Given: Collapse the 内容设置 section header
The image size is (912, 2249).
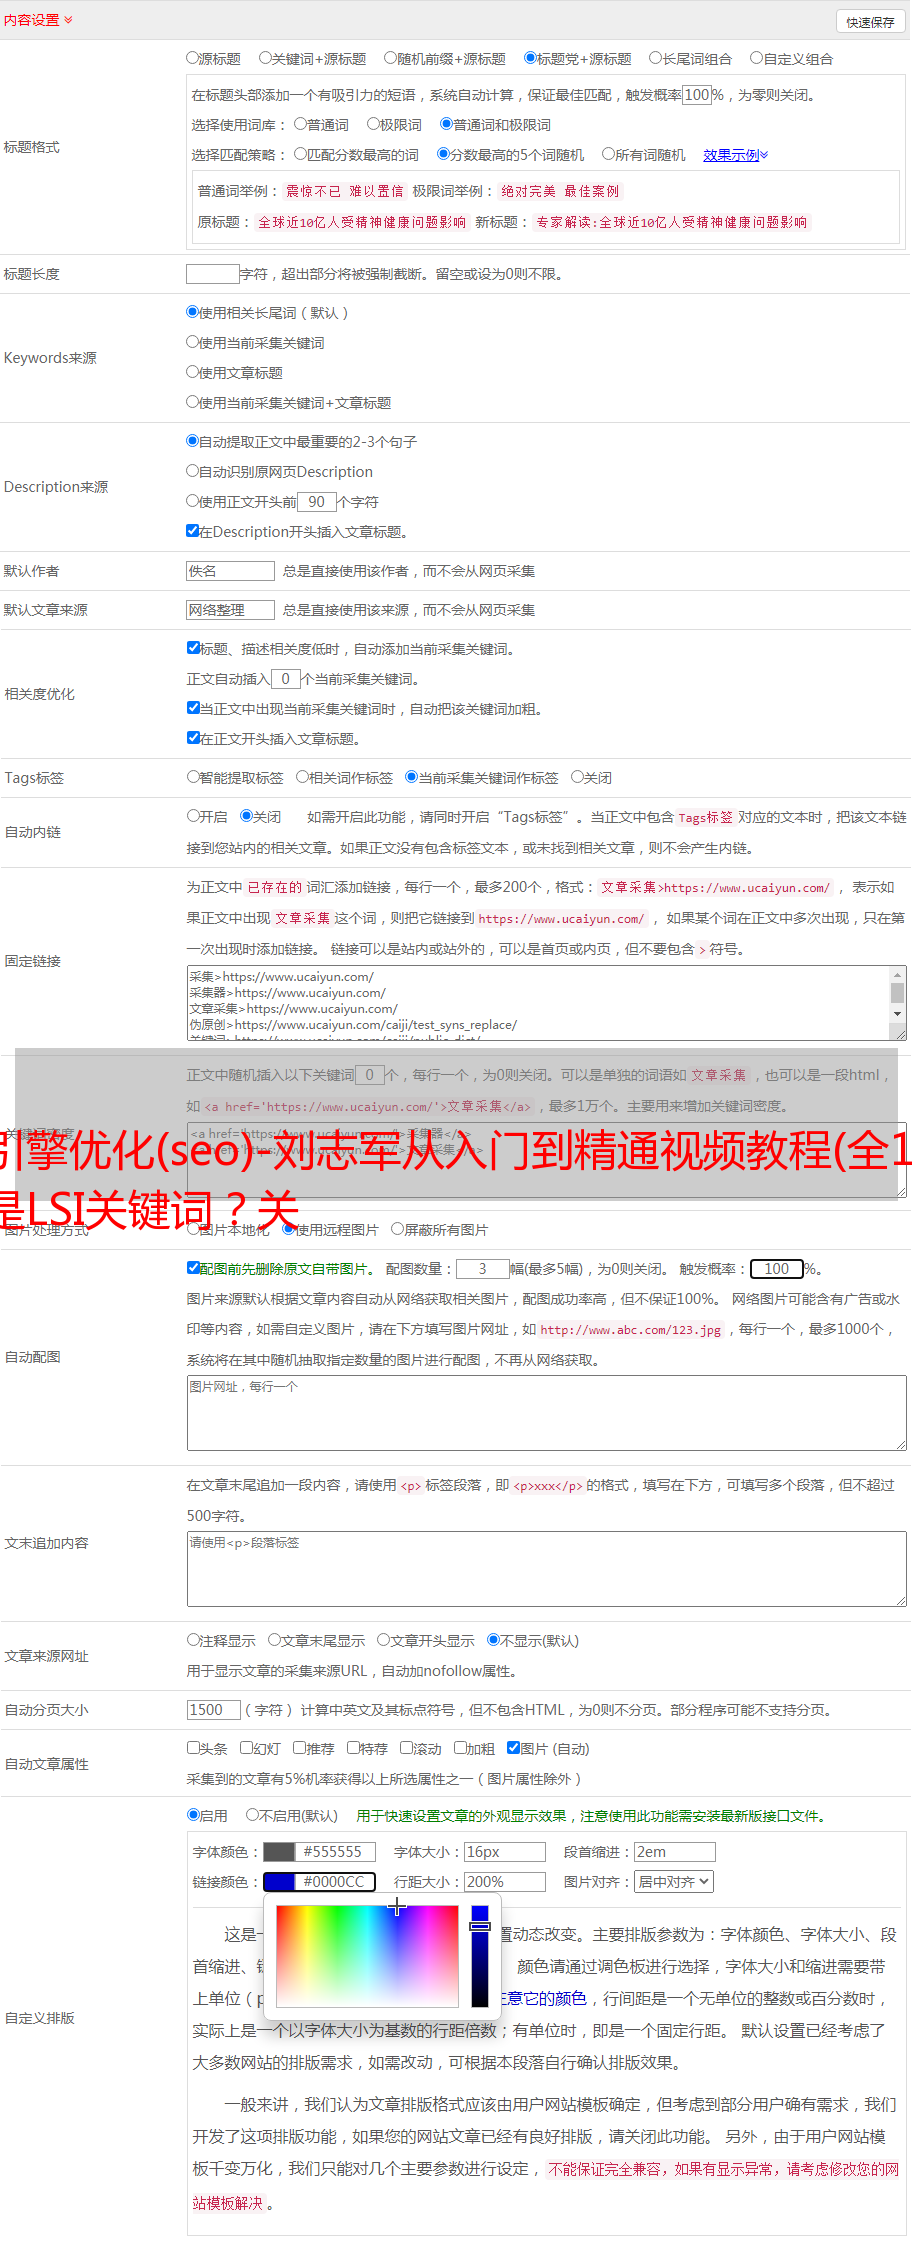Looking at the screenshot, I should (38, 20).
